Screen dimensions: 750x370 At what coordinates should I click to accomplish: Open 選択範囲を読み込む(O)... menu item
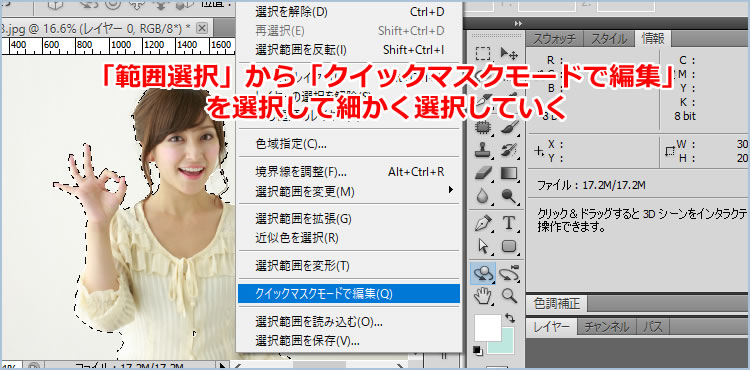(x=349, y=322)
